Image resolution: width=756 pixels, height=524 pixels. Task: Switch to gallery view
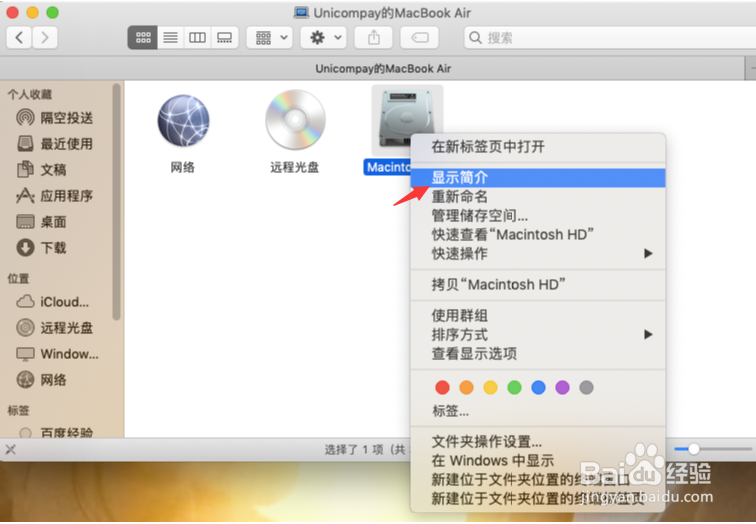click(x=225, y=38)
